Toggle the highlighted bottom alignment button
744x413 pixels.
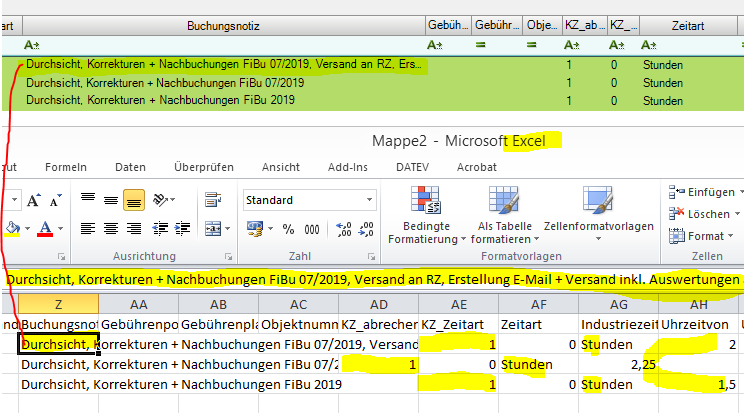click(134, 200)
